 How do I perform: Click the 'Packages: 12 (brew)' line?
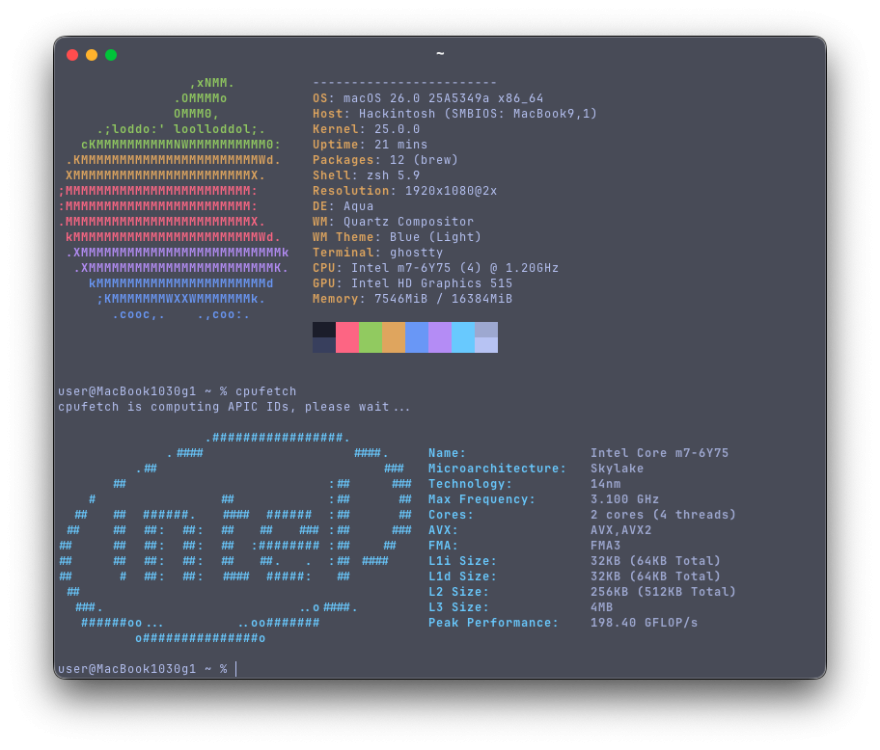(x=385, y=160)
